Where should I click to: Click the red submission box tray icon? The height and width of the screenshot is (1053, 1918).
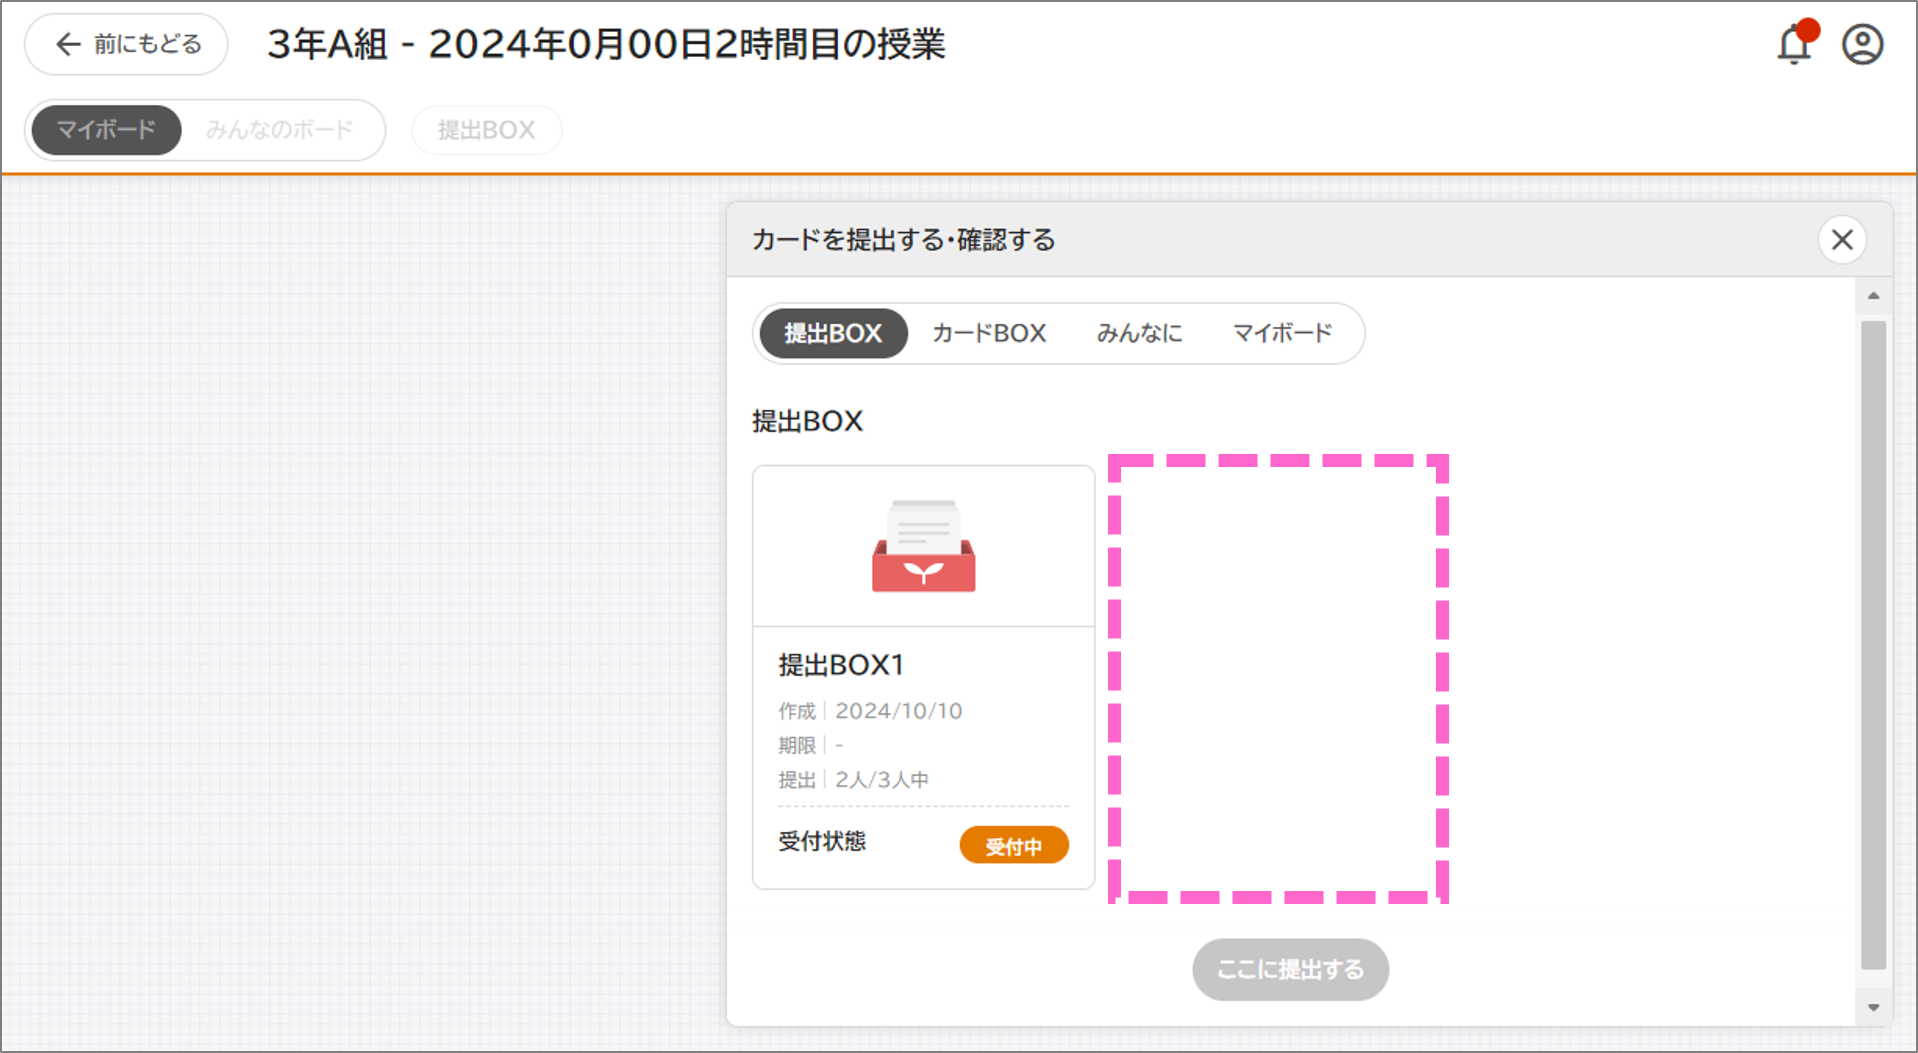tap(923, 547)
